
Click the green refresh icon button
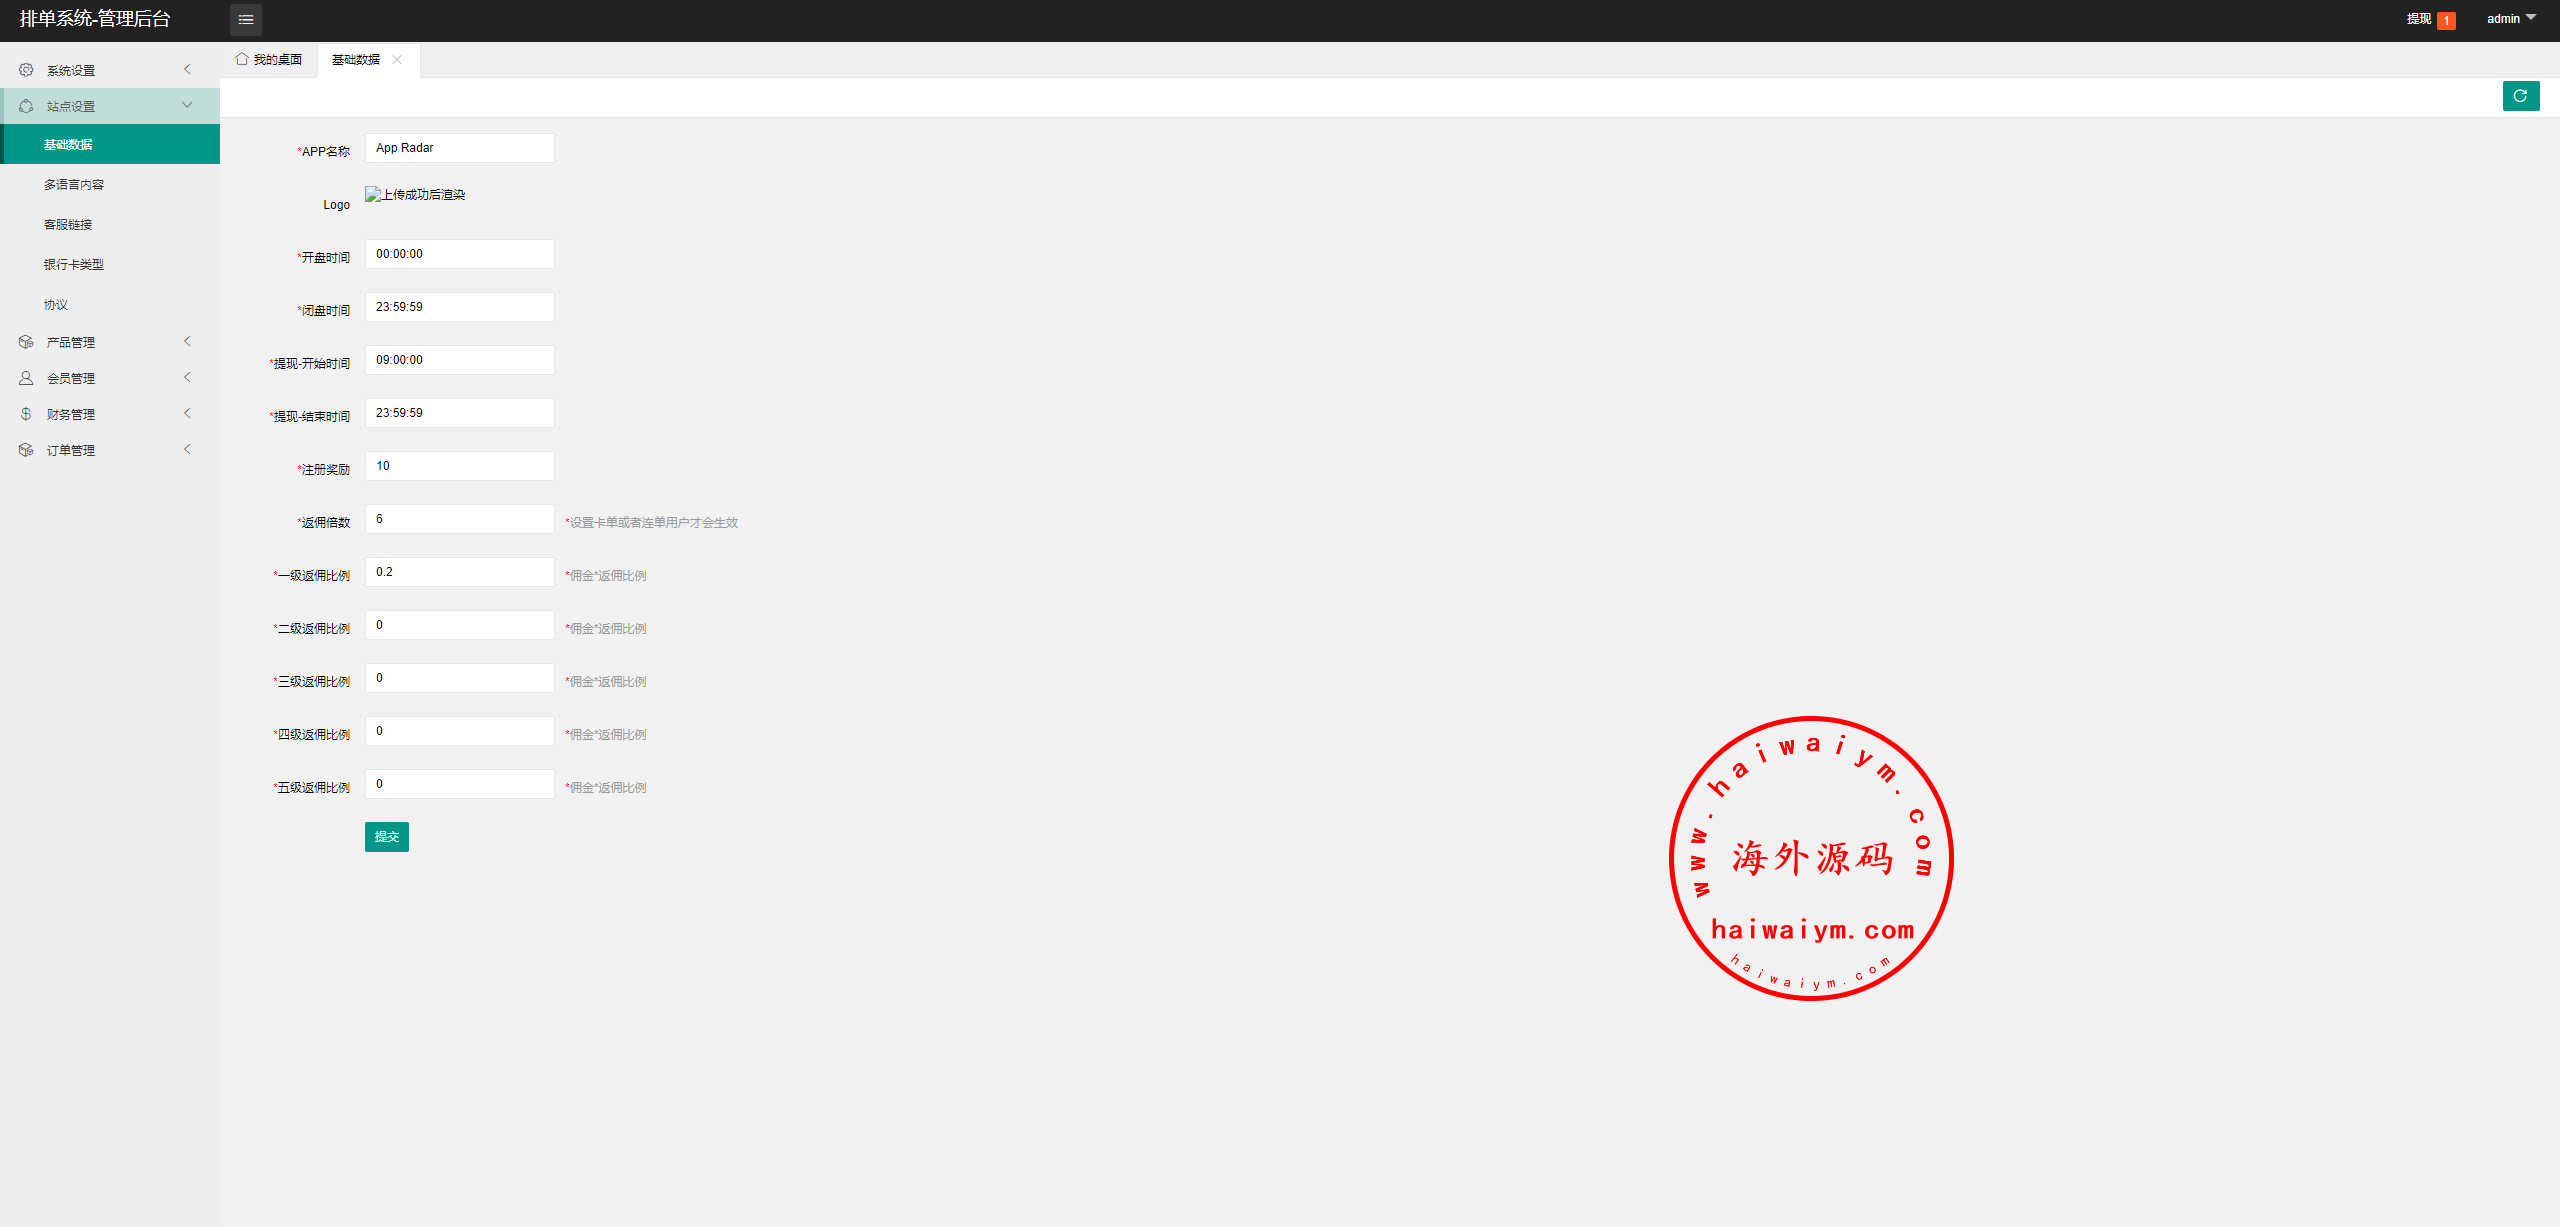click(x=2521, y=96)
